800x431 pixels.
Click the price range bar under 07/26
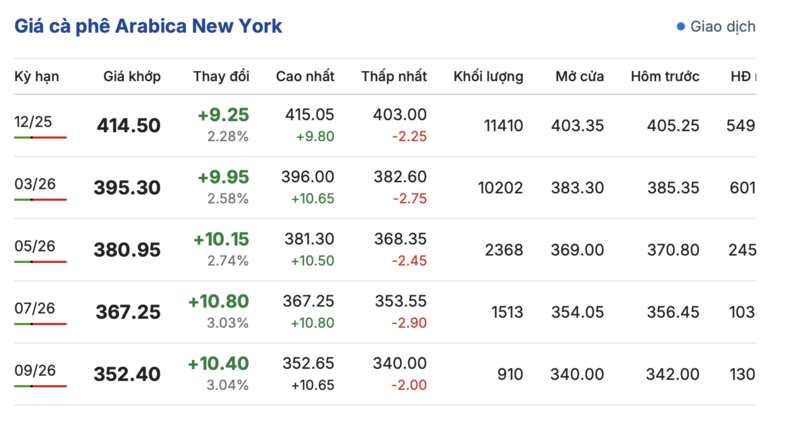[x=40, y=324]
